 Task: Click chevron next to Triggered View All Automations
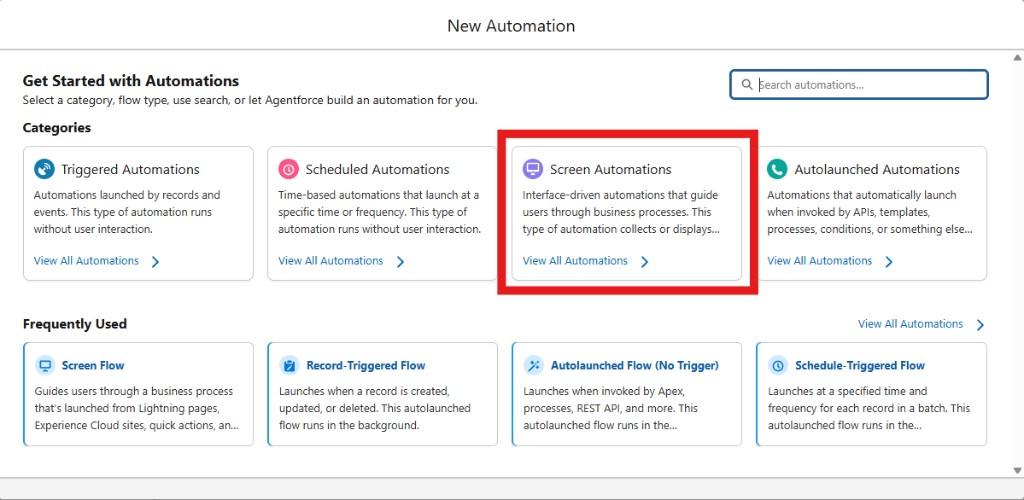[155, 262]
